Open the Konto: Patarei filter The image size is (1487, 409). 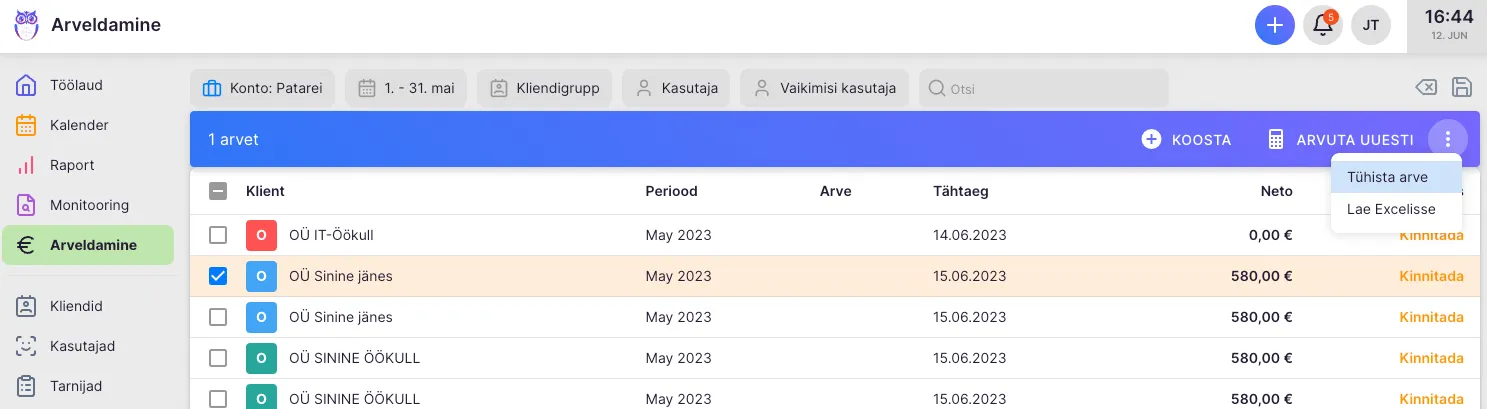(x=264, y=88)
